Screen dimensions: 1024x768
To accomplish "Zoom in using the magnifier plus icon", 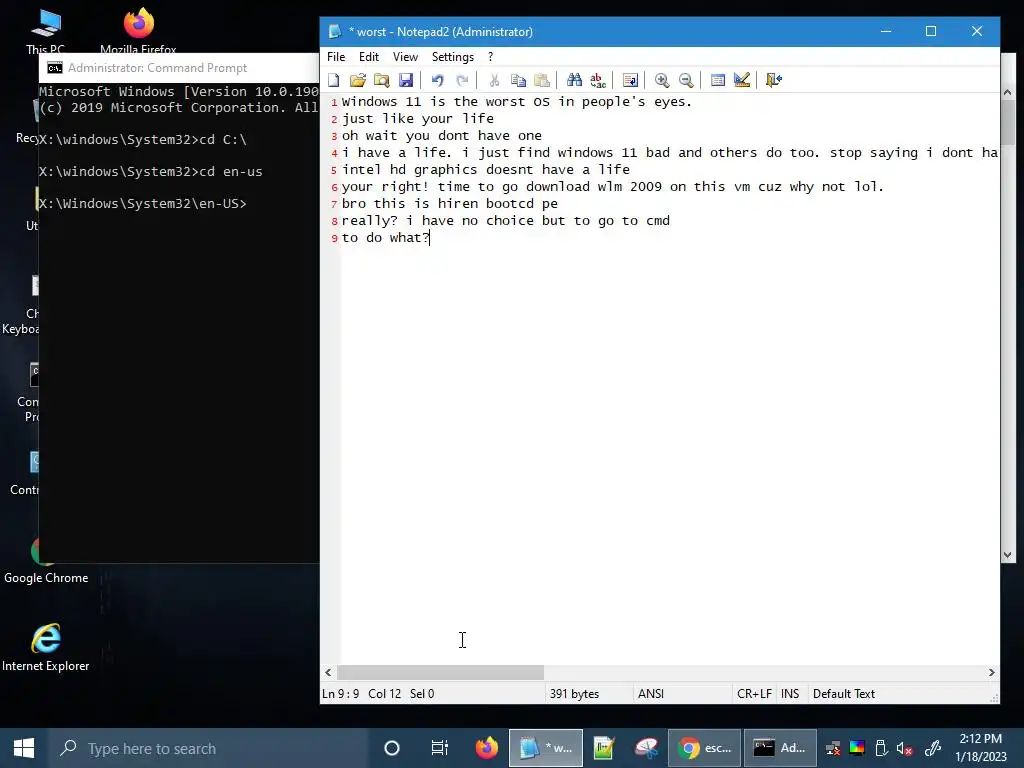I will tap(662, 80).
